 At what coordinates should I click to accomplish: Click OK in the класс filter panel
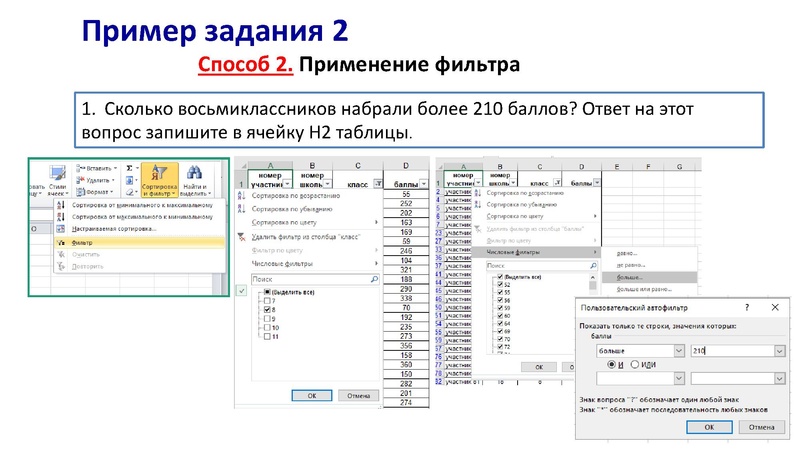pos(312,395)
